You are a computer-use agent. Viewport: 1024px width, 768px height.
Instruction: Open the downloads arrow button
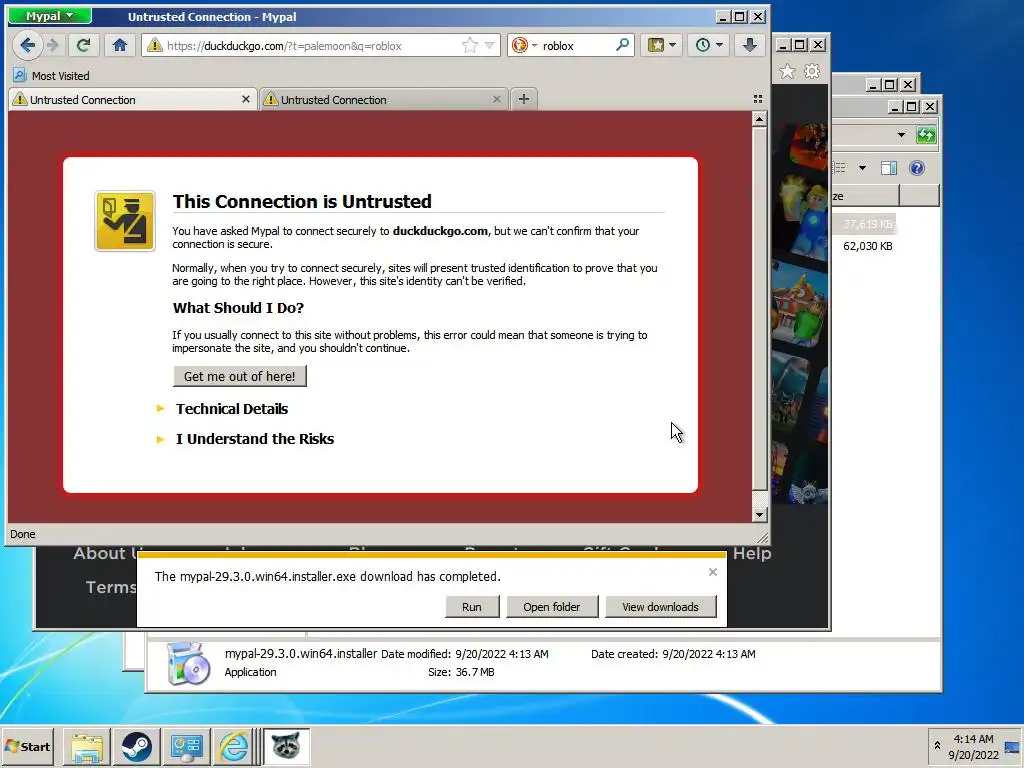[750, 45]
